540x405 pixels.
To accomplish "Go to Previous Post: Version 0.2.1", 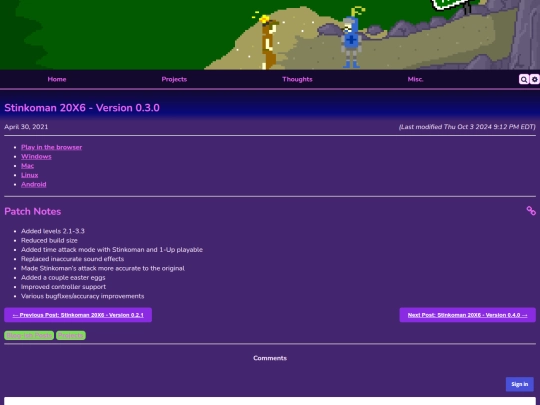I will click(78, 315).
